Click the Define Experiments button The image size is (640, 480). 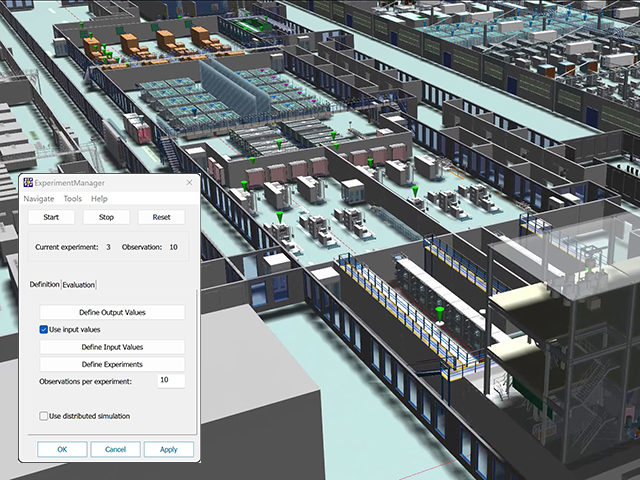click(112, 364)
